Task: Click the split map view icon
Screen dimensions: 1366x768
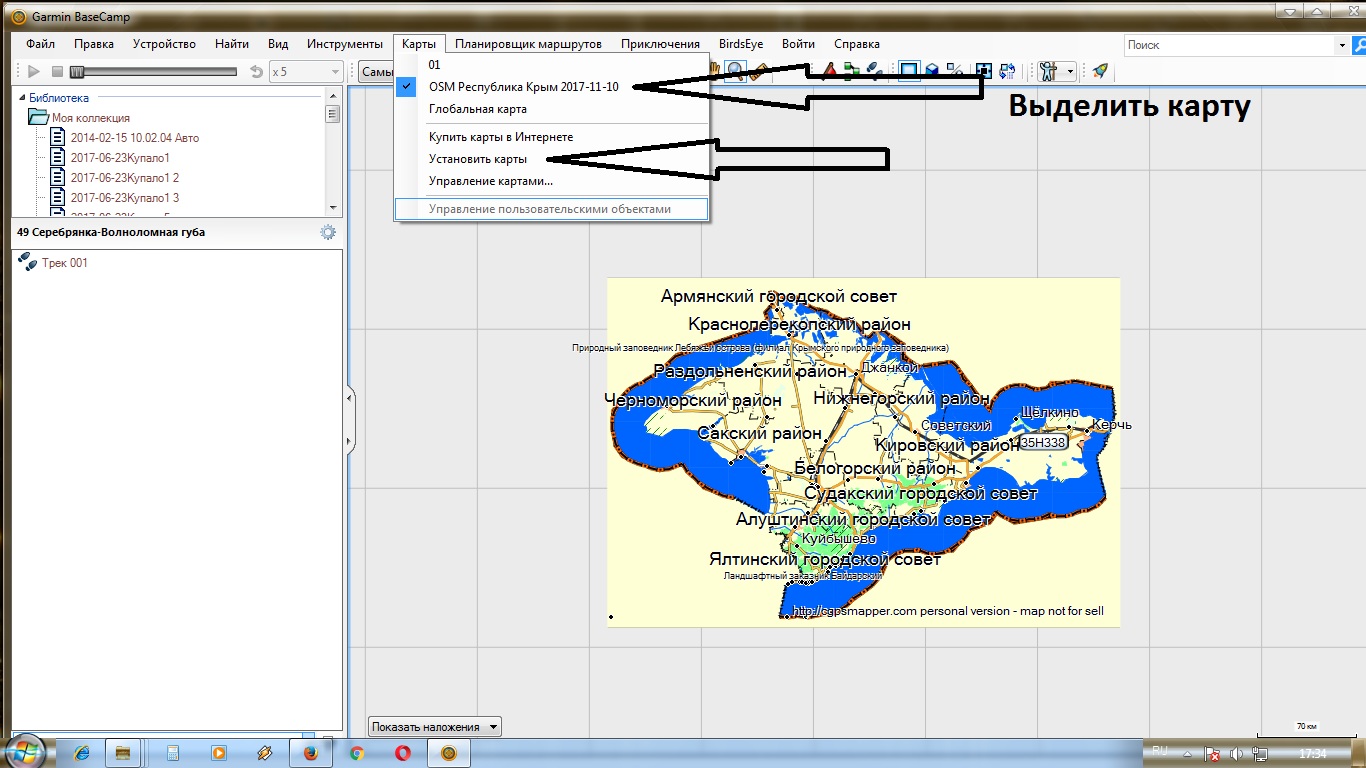Action: coord(955,70)
